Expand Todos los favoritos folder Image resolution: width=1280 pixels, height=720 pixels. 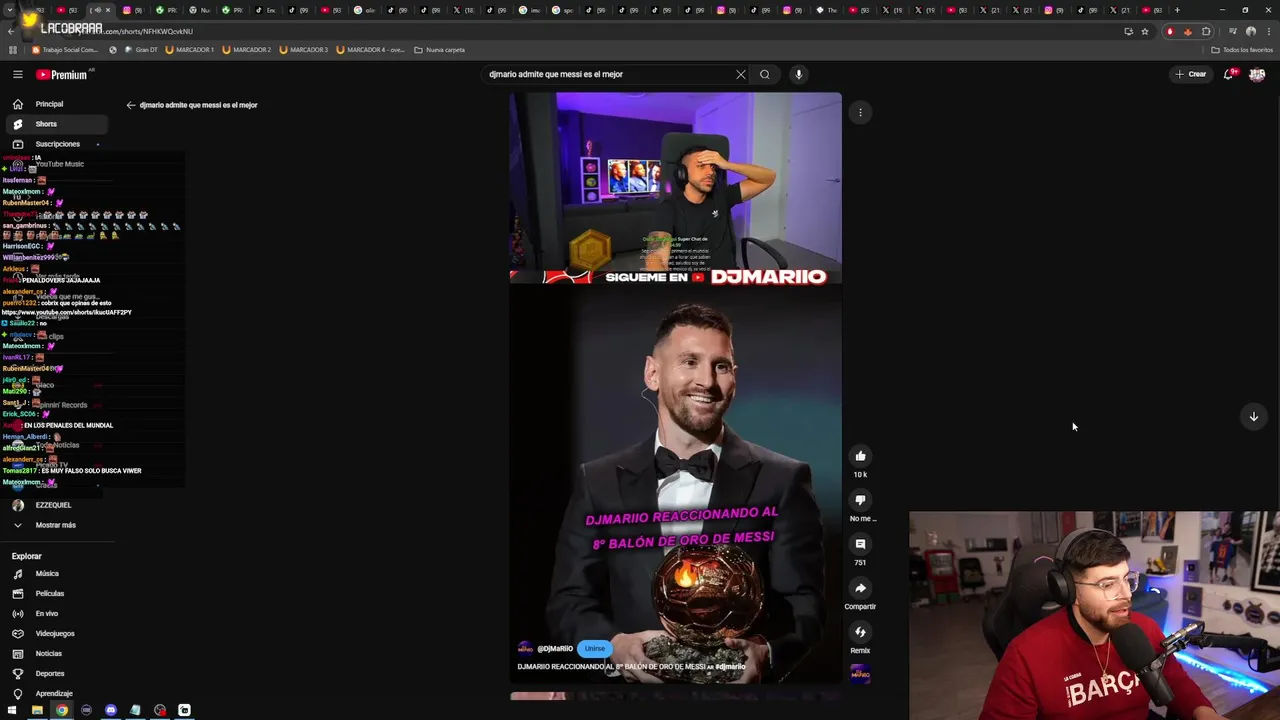click(1241, 50)
